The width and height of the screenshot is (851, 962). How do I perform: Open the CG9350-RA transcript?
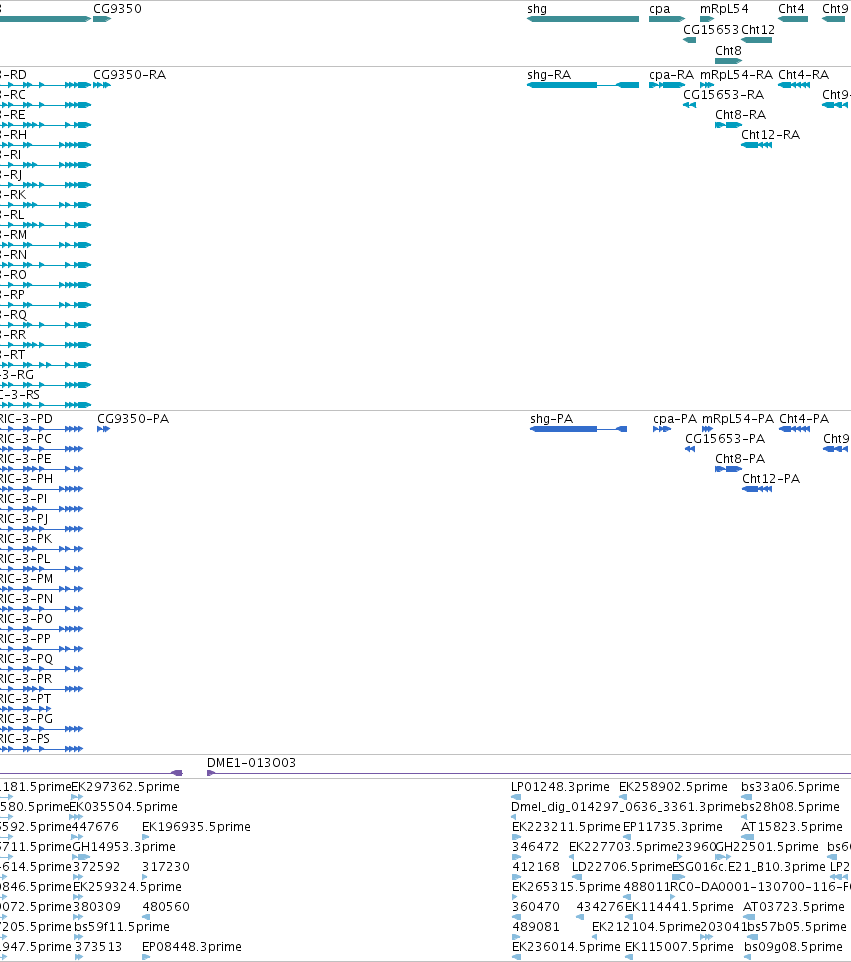[x=129, y=74]
